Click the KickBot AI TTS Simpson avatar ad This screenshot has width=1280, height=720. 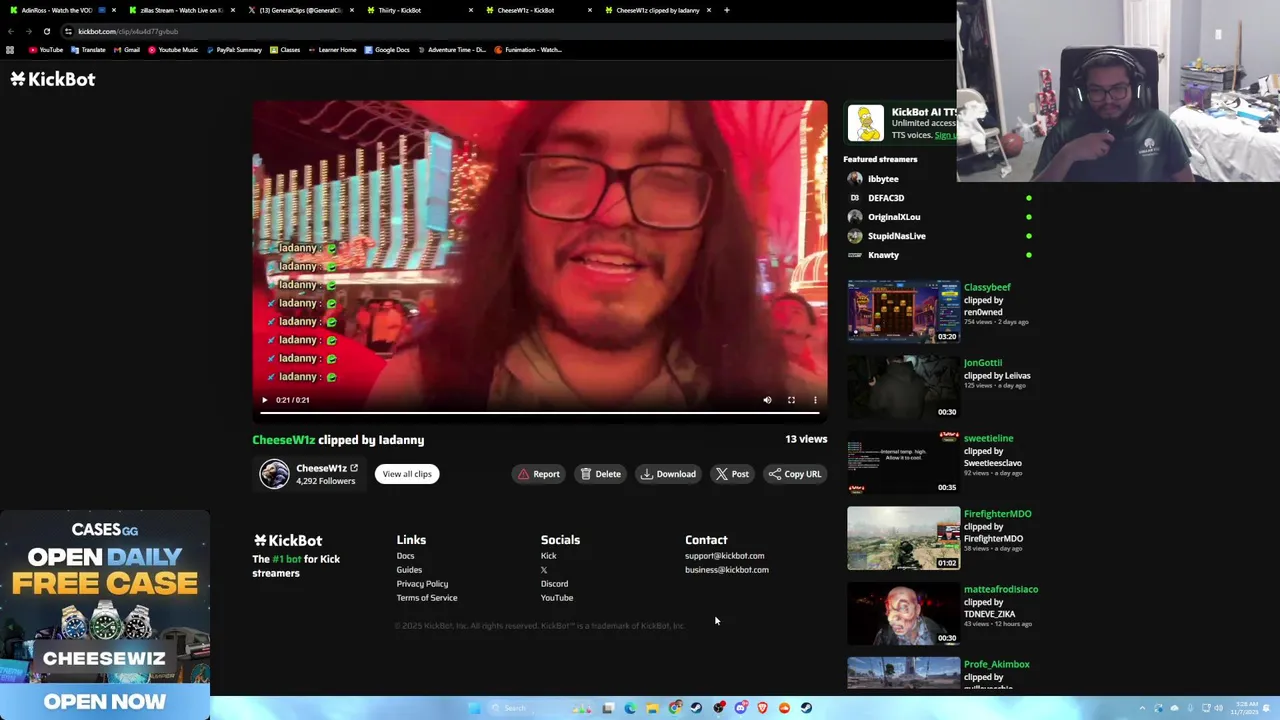click(866, 123)
